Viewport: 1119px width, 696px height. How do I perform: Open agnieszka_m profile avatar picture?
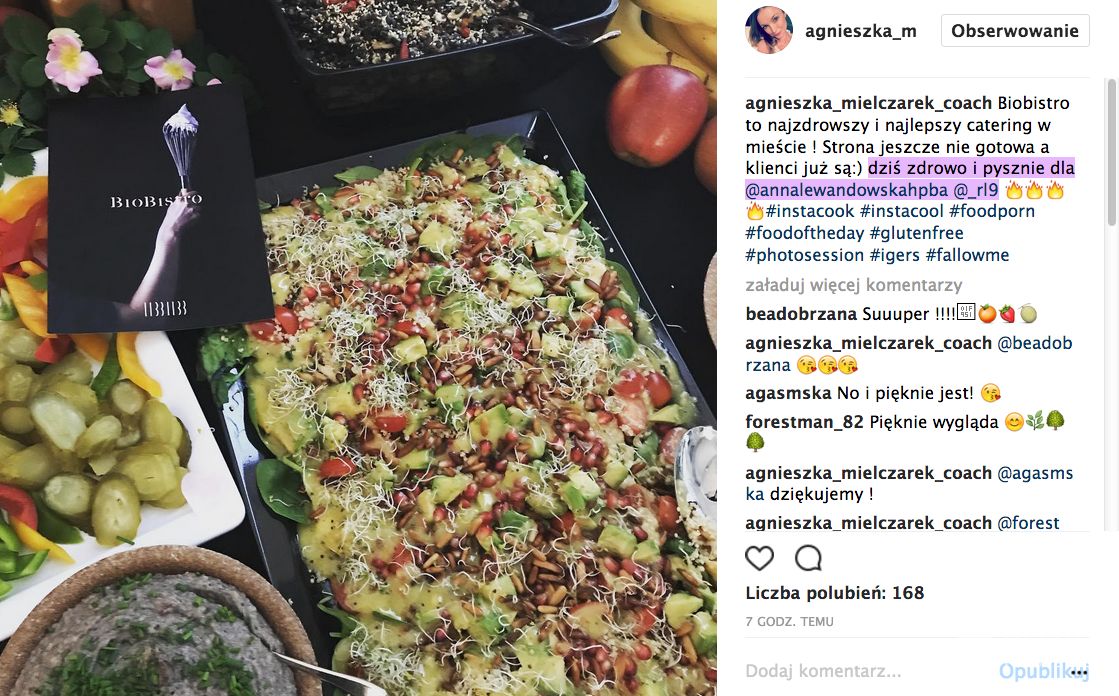point(769,31)
